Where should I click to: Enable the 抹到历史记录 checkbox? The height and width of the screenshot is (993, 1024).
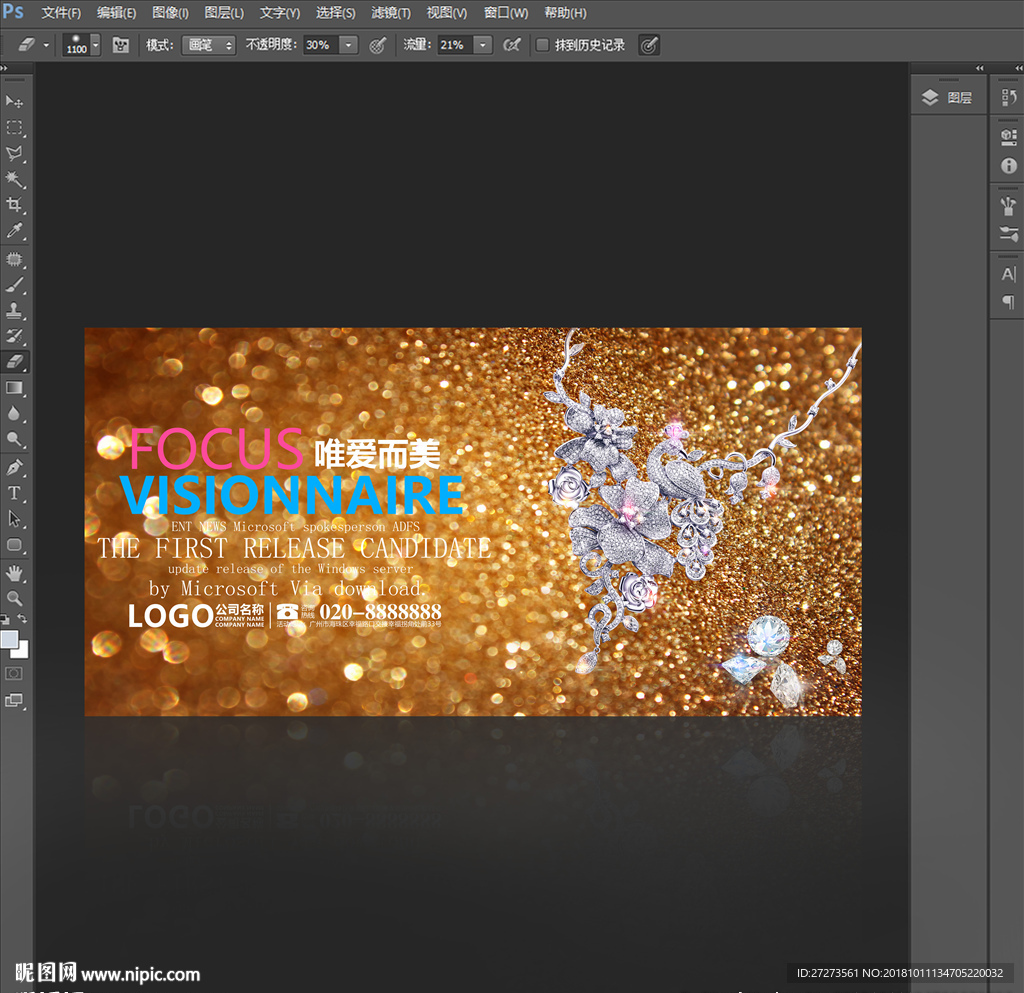tap(542, 45)
